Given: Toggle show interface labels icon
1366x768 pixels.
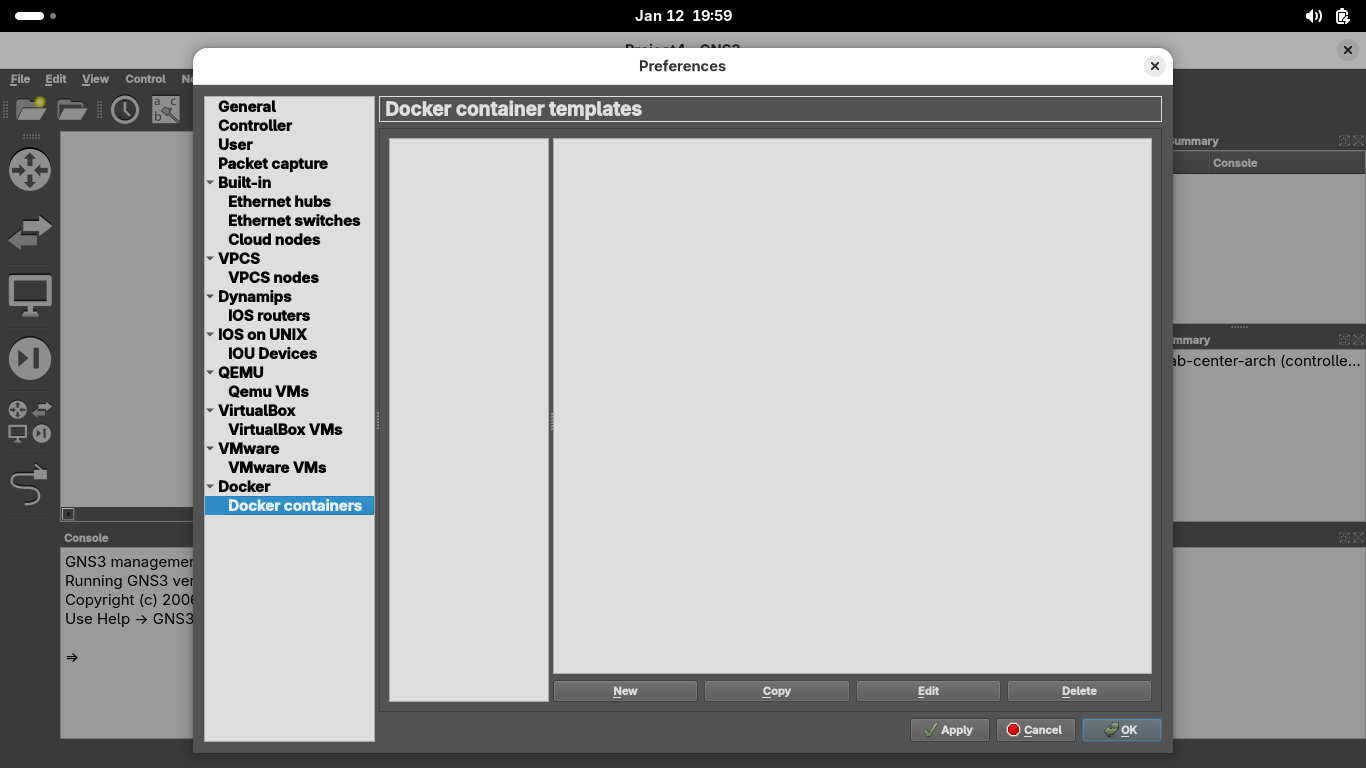Looking at the screenshot, I should tap(165, 109).
